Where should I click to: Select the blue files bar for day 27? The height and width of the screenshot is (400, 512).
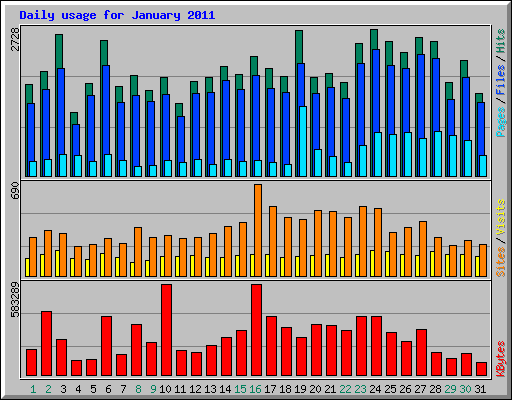[x=421, y=97]
